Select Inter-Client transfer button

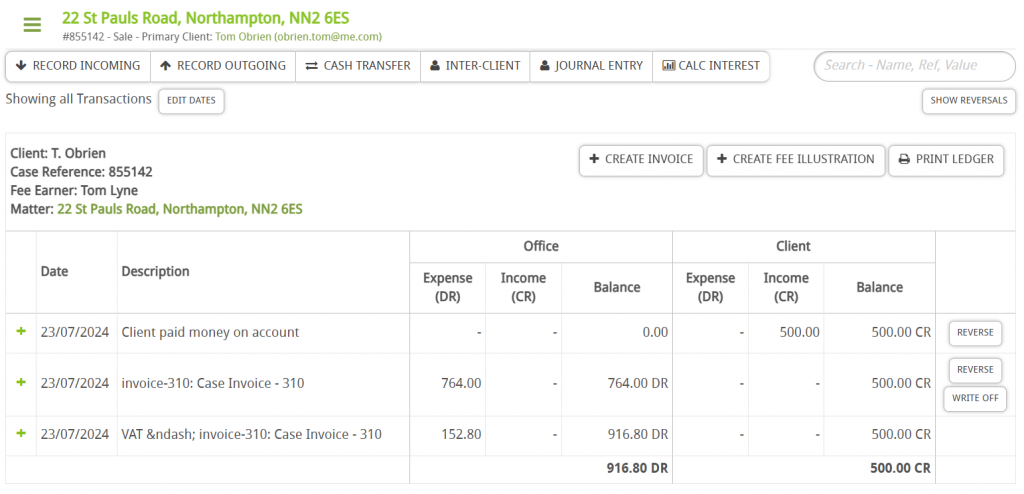point(475,66)
